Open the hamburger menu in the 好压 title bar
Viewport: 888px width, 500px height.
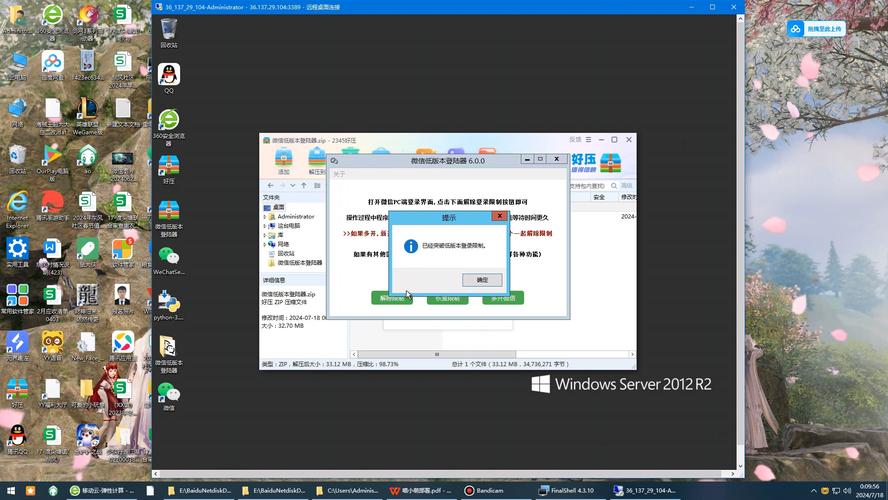pyautogui.click(x=588, y=139)
